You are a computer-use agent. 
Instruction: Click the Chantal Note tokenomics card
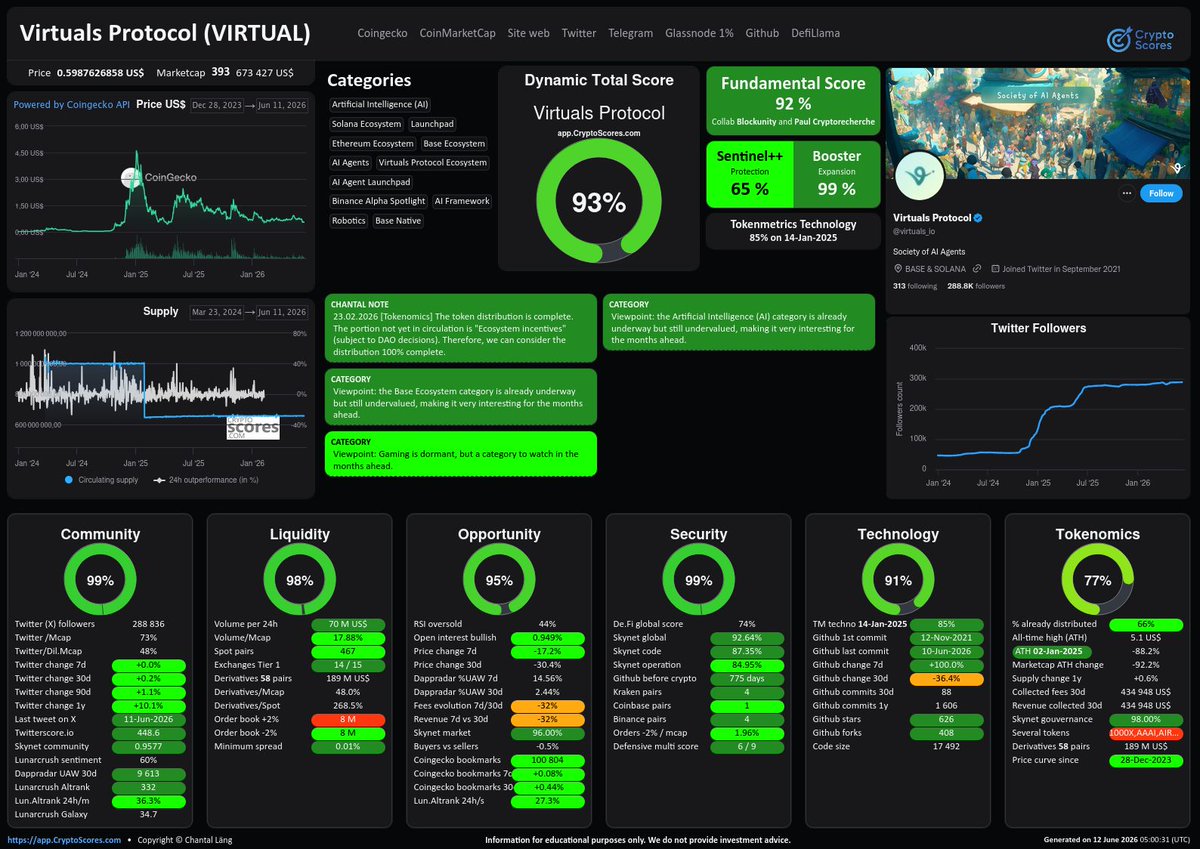click(x=461, y=328)
